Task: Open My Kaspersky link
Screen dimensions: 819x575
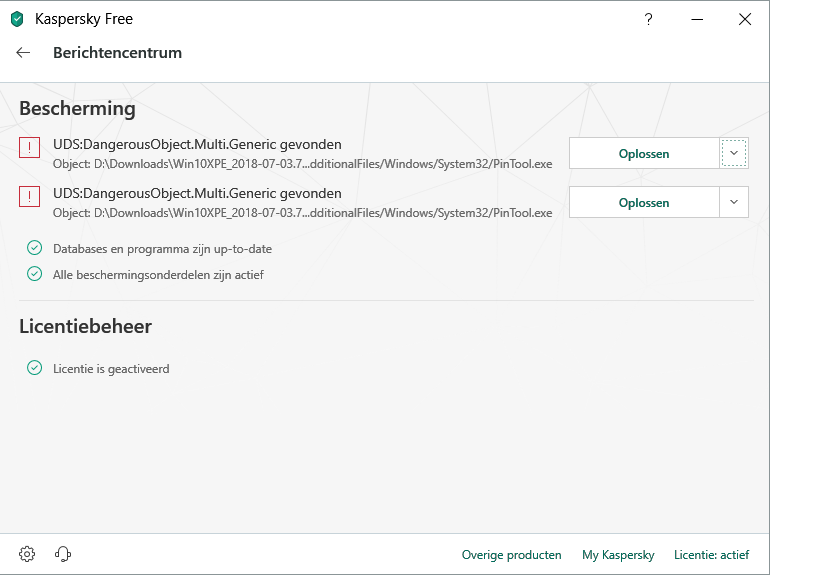Action: (618, 555)
